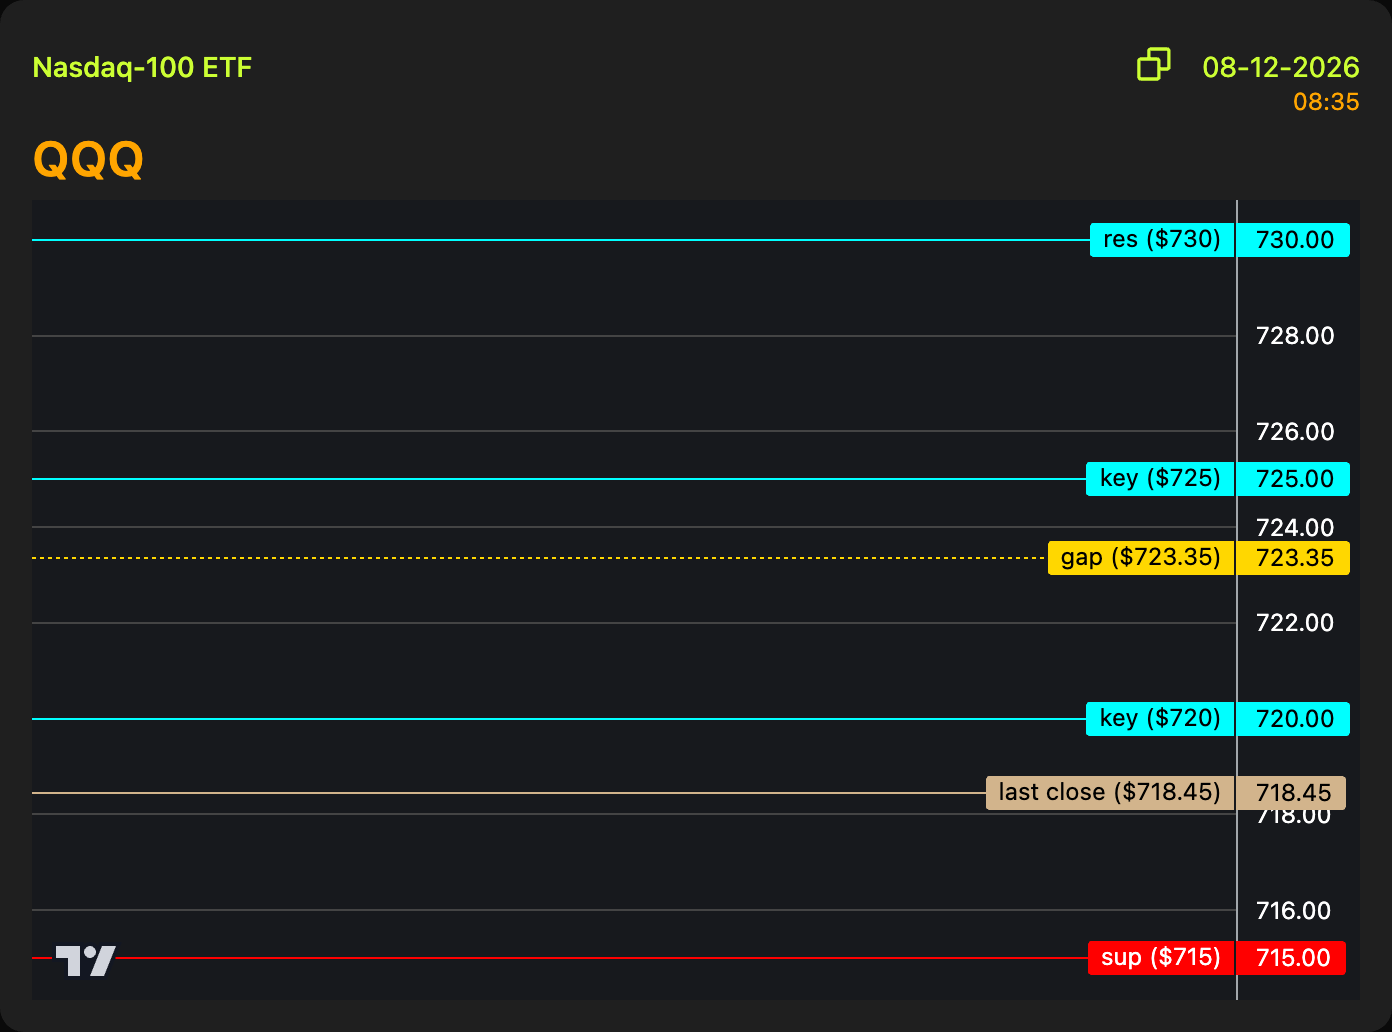This screenshot has height=1032, width=1392.
Task: Select the gap ($723.35) yellow label
Action: coord(1141,558)
